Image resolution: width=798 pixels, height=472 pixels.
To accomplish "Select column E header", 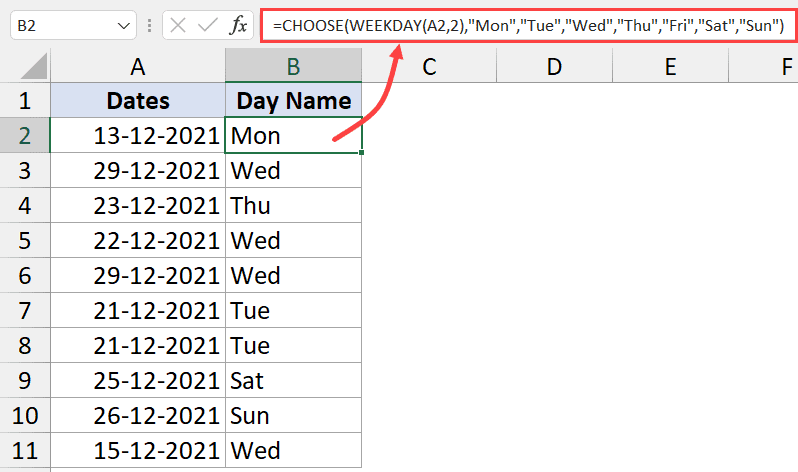I will click(670, 67).
